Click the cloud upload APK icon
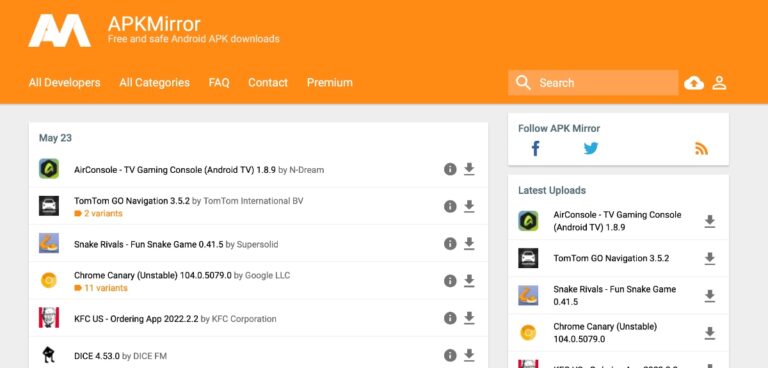The width and height of the screenshot is (768, 368). coord(694,83)
